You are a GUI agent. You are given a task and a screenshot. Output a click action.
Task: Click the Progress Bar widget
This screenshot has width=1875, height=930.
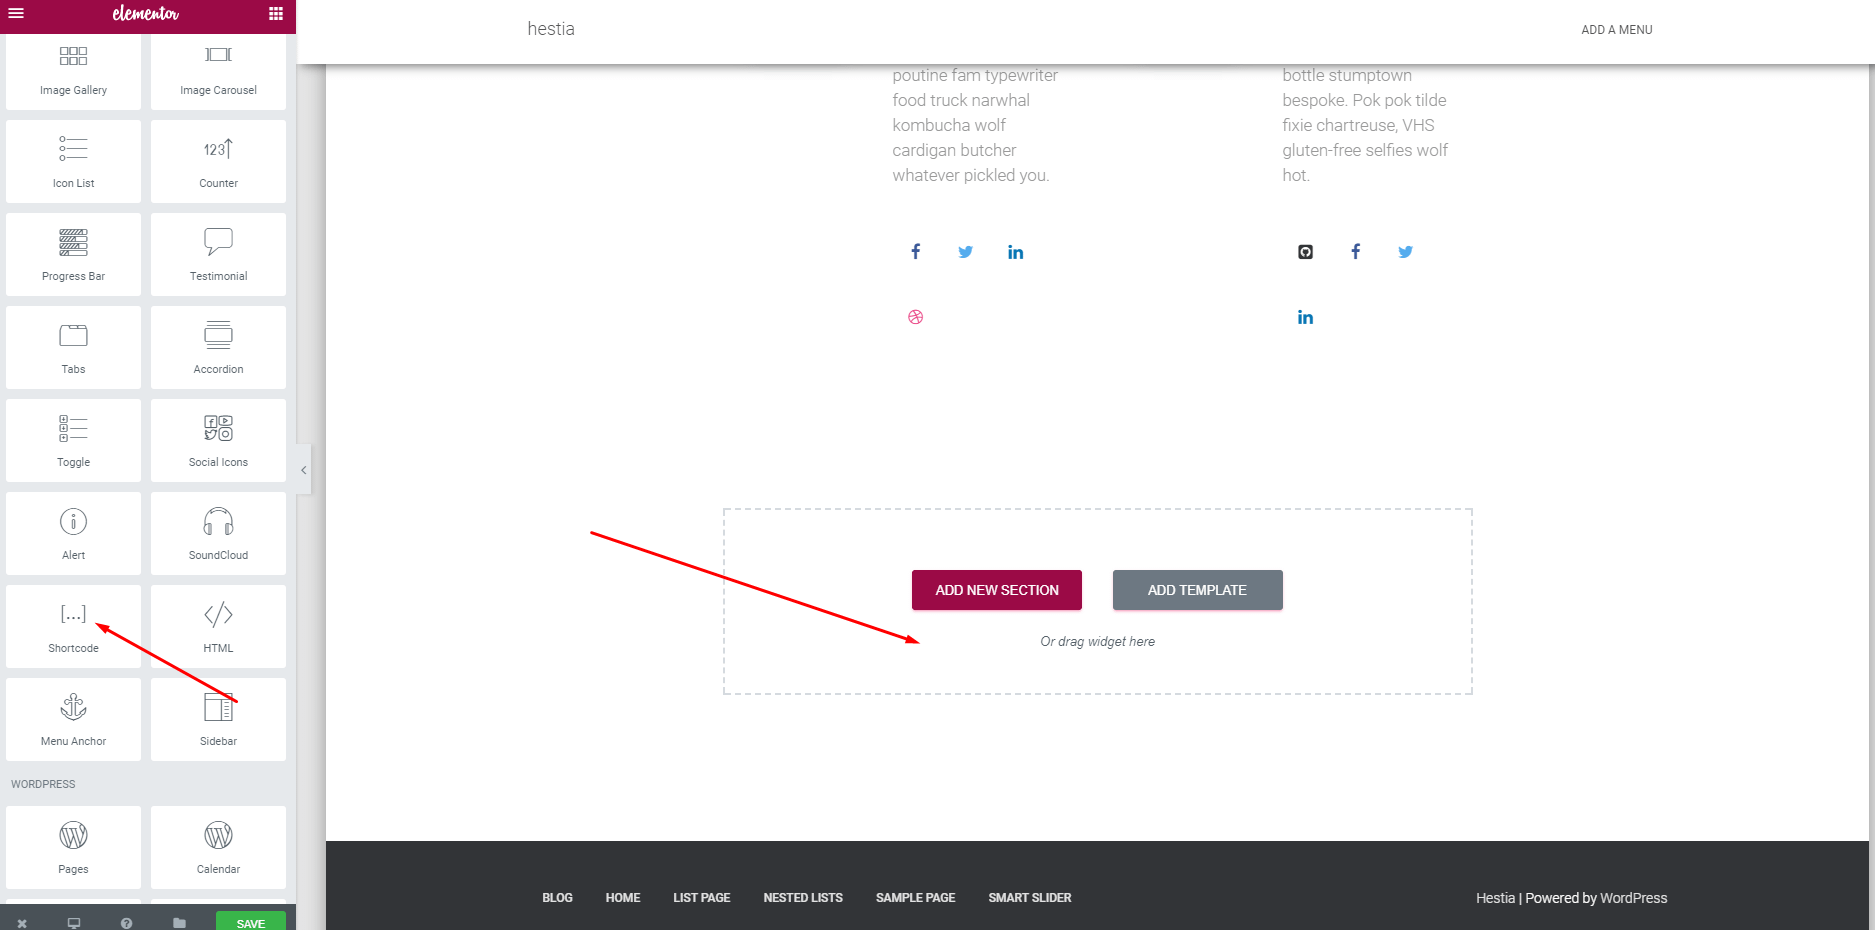pyautogui.click(x=73, y=255)
